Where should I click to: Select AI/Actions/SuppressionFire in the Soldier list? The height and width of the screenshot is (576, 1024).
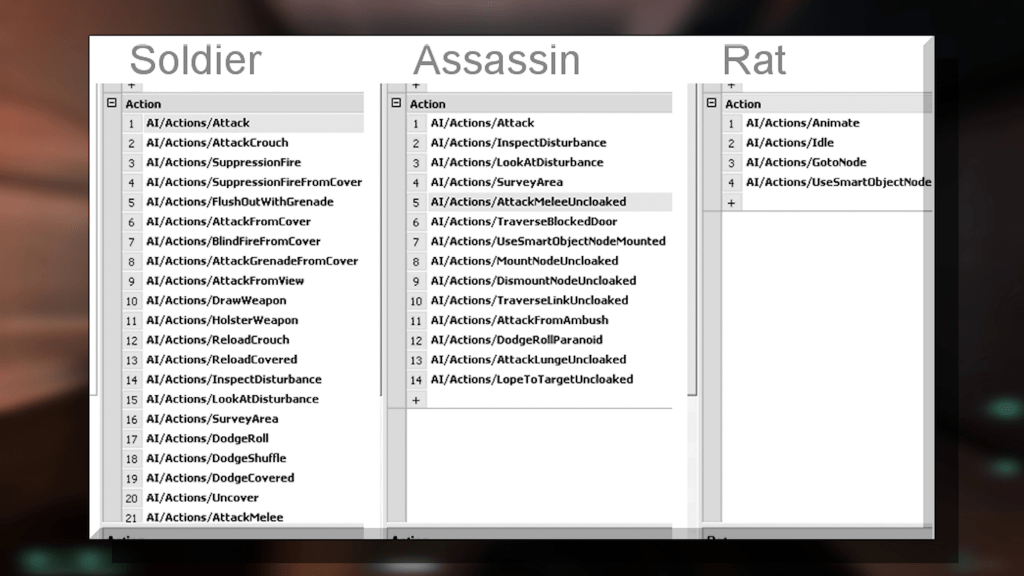pyautogui.click(x=223, y=162)
